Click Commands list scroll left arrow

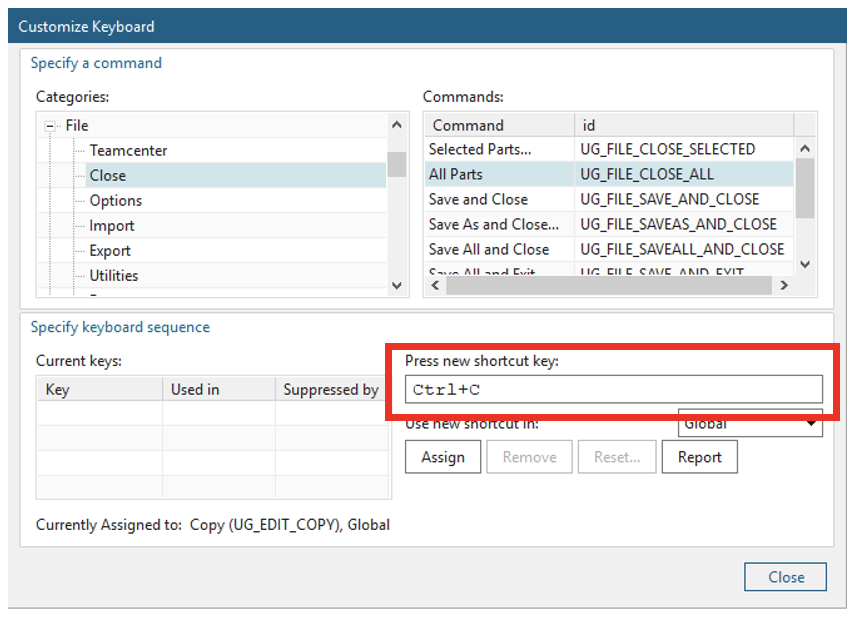click(435, 285)
